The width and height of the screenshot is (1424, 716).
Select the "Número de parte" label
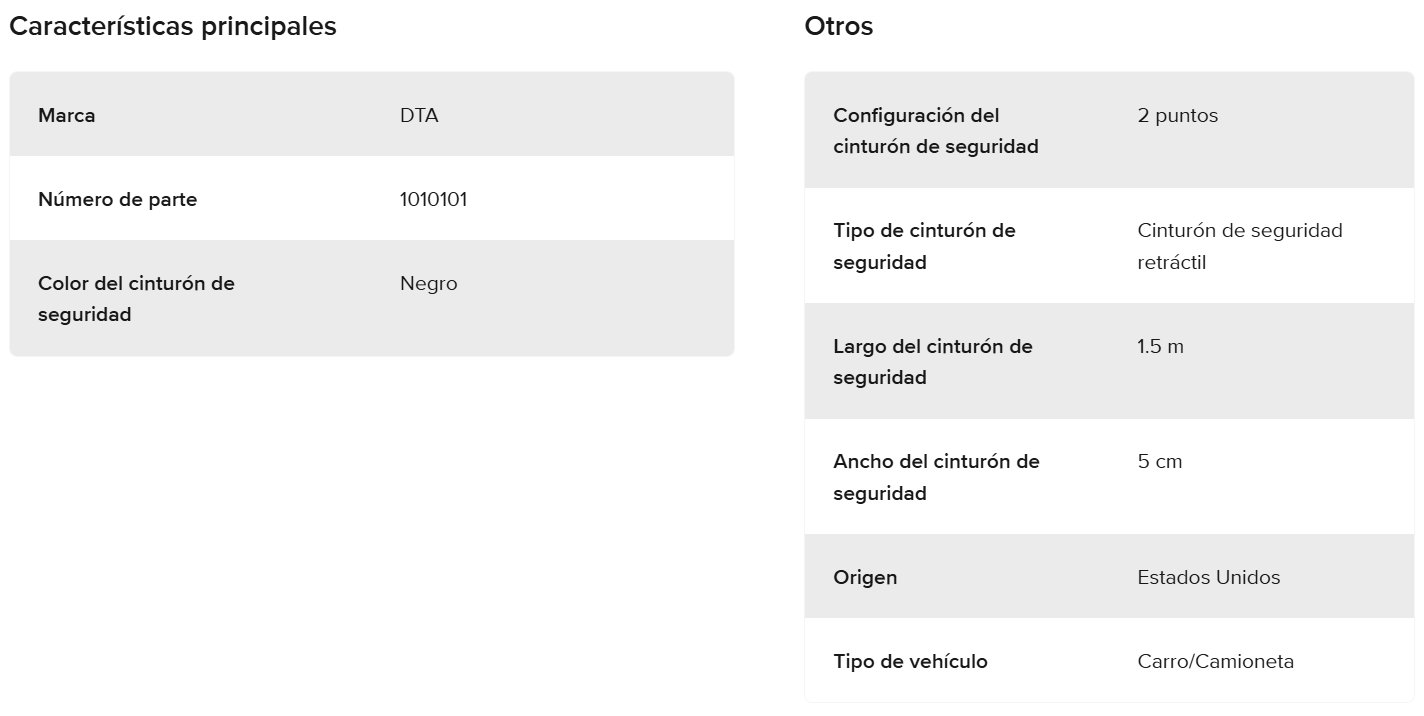pyautogui.click(x=118, y=199)
